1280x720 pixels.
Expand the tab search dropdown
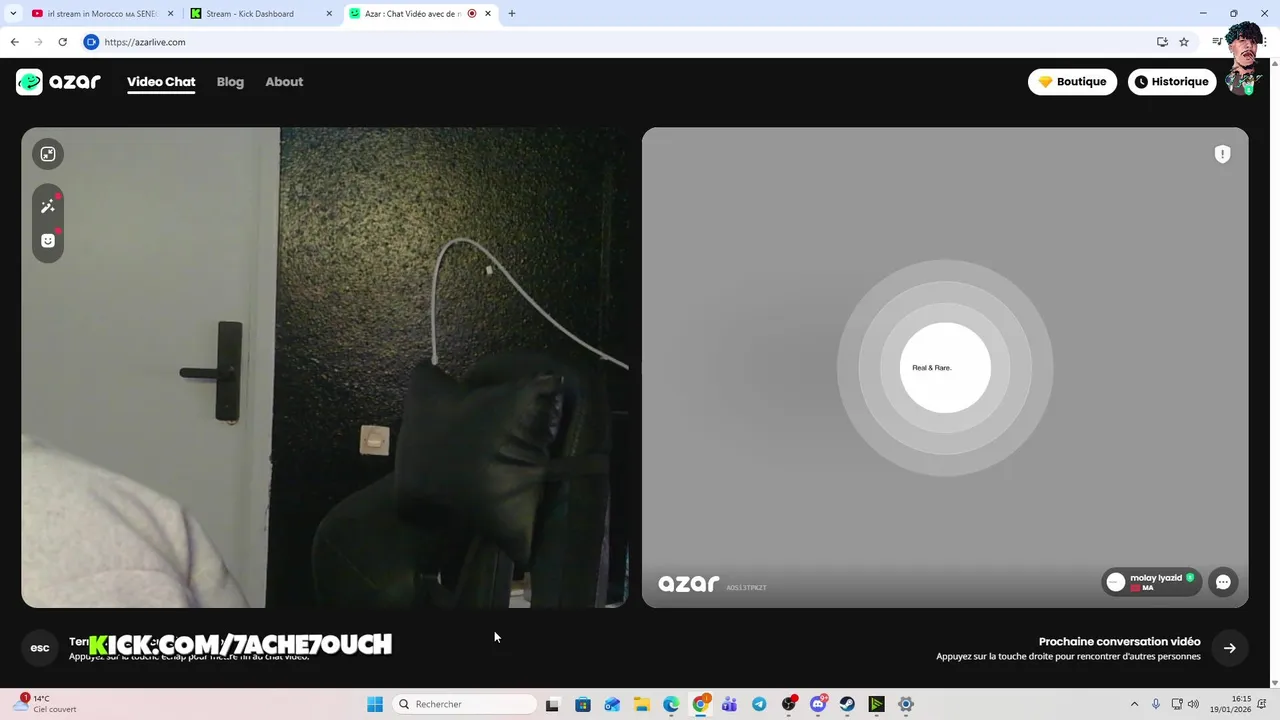click(13, 14)
